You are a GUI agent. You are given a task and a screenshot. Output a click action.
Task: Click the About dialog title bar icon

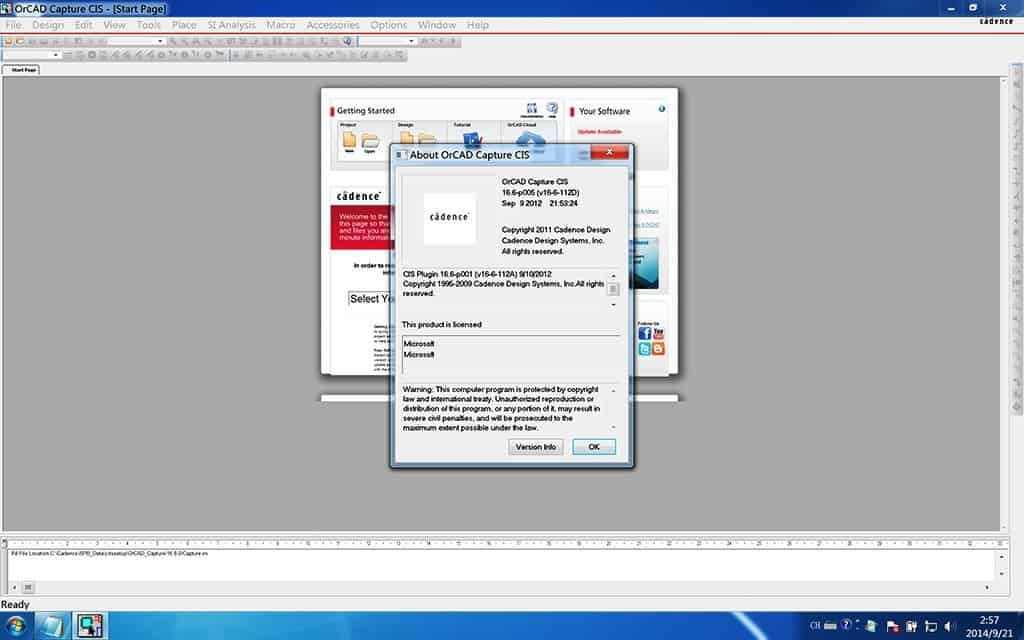pos(400,155)
